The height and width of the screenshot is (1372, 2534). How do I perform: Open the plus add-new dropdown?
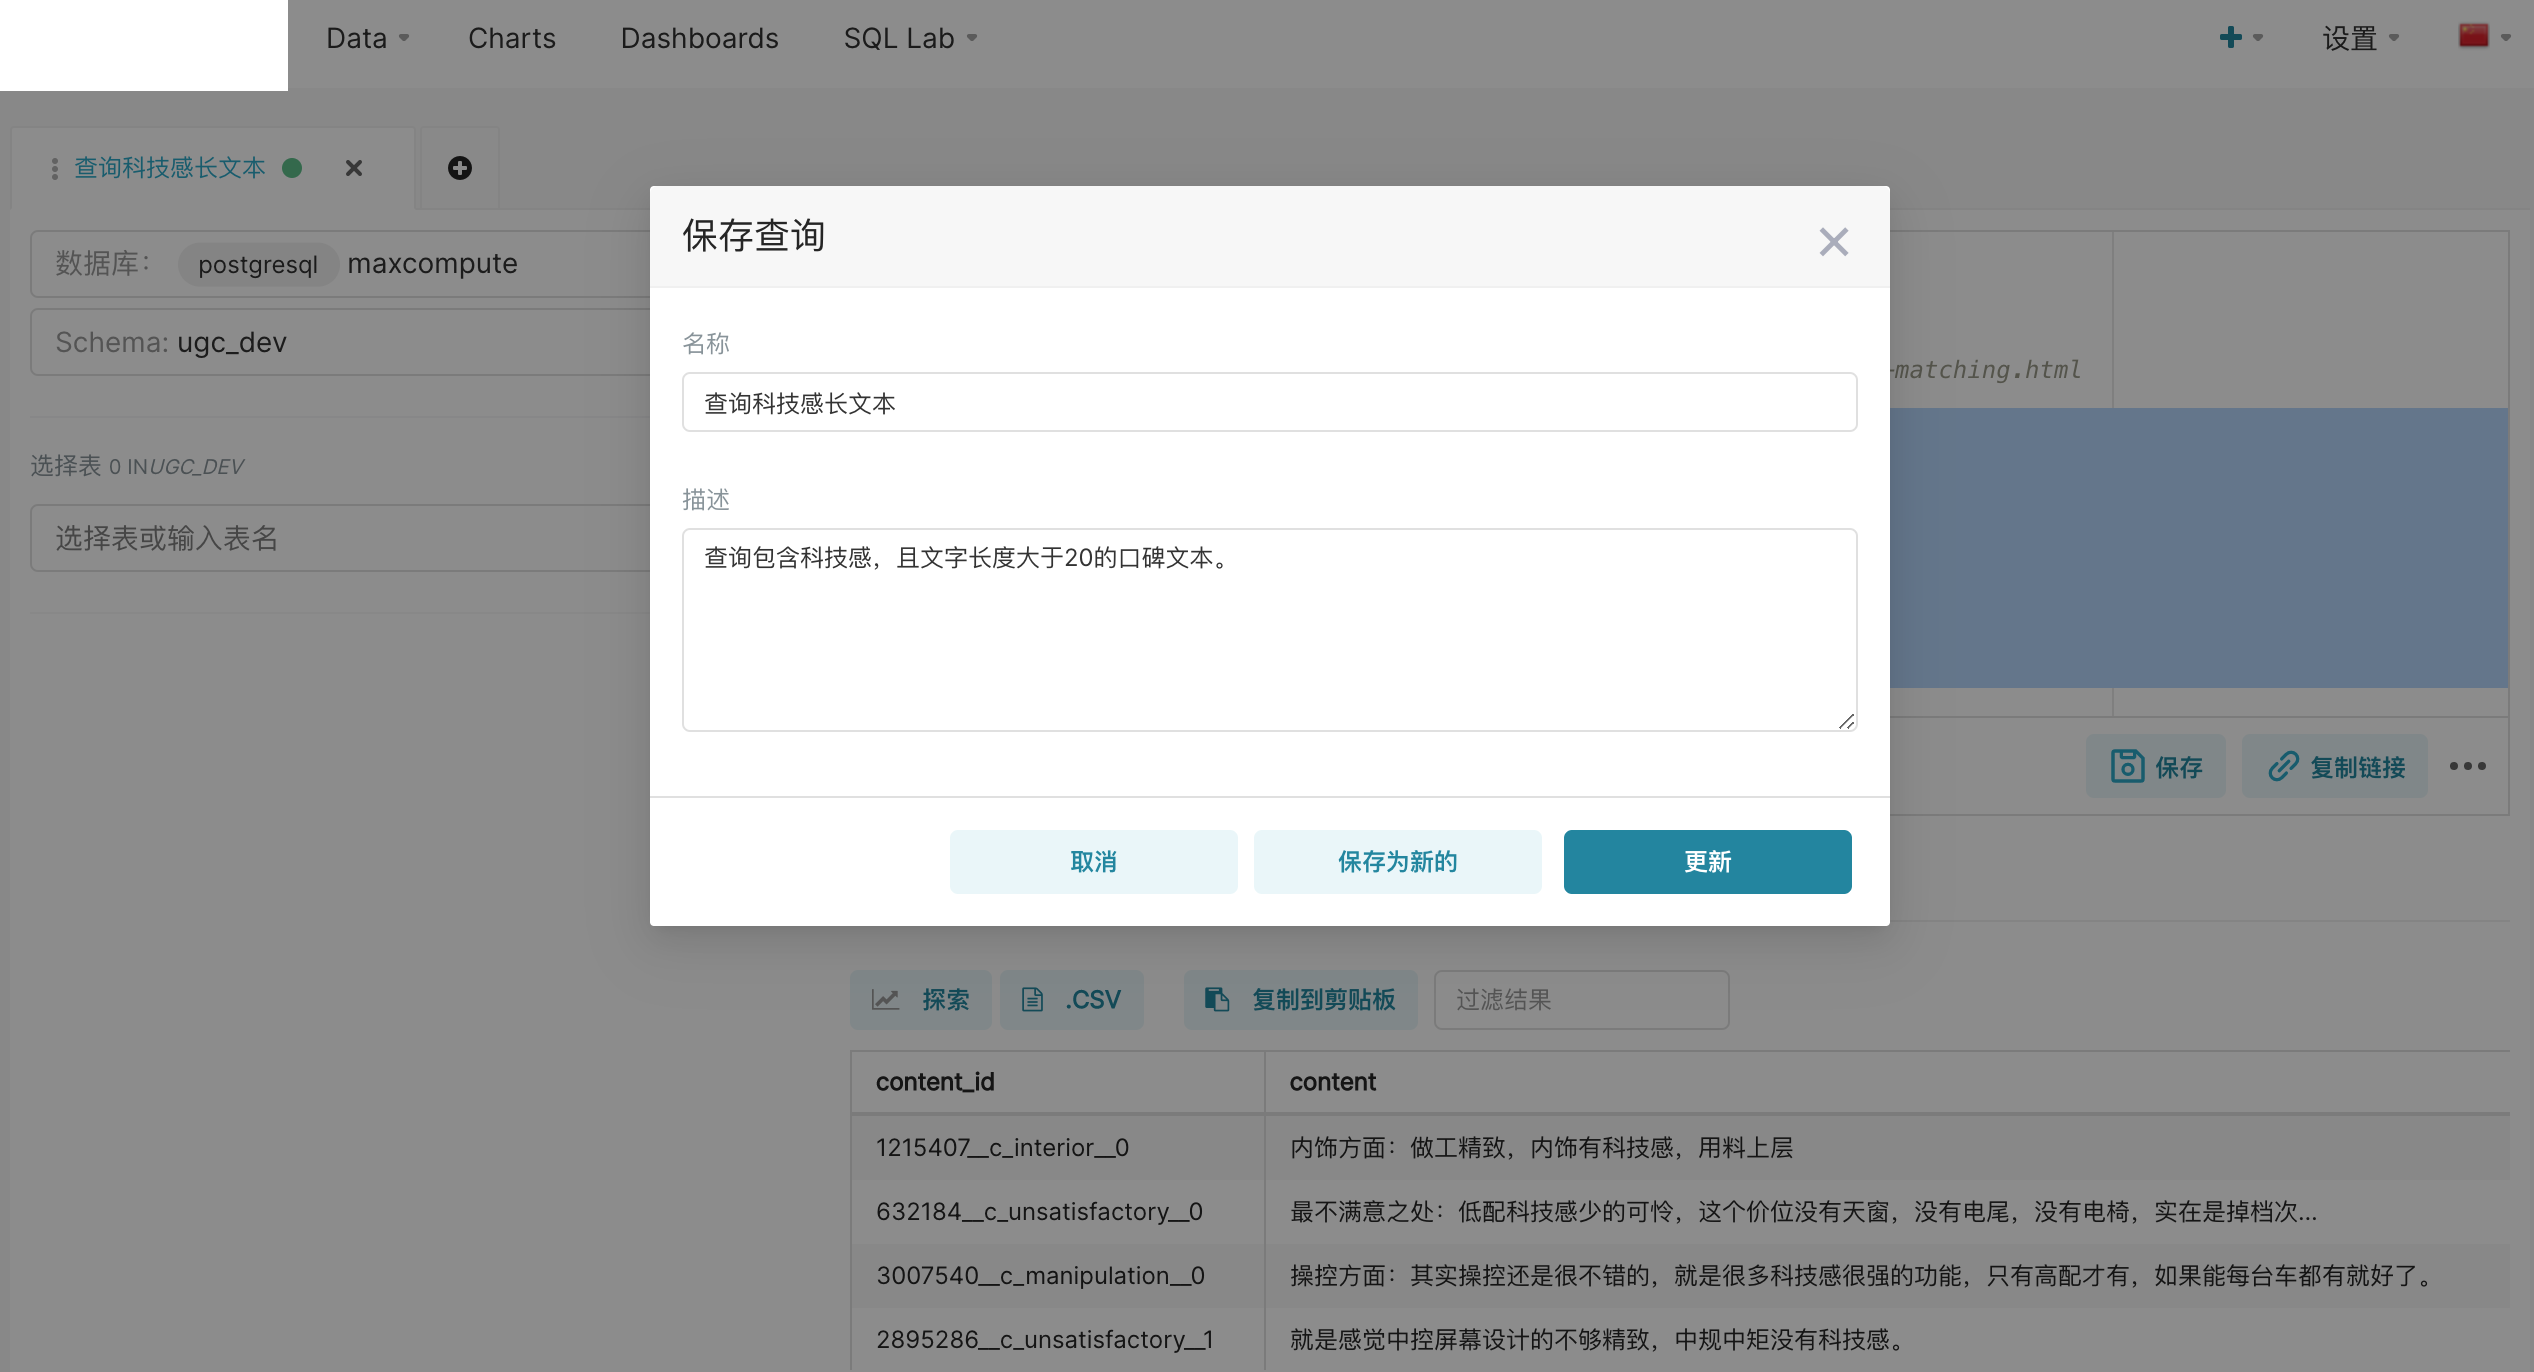coord(2240,38)
